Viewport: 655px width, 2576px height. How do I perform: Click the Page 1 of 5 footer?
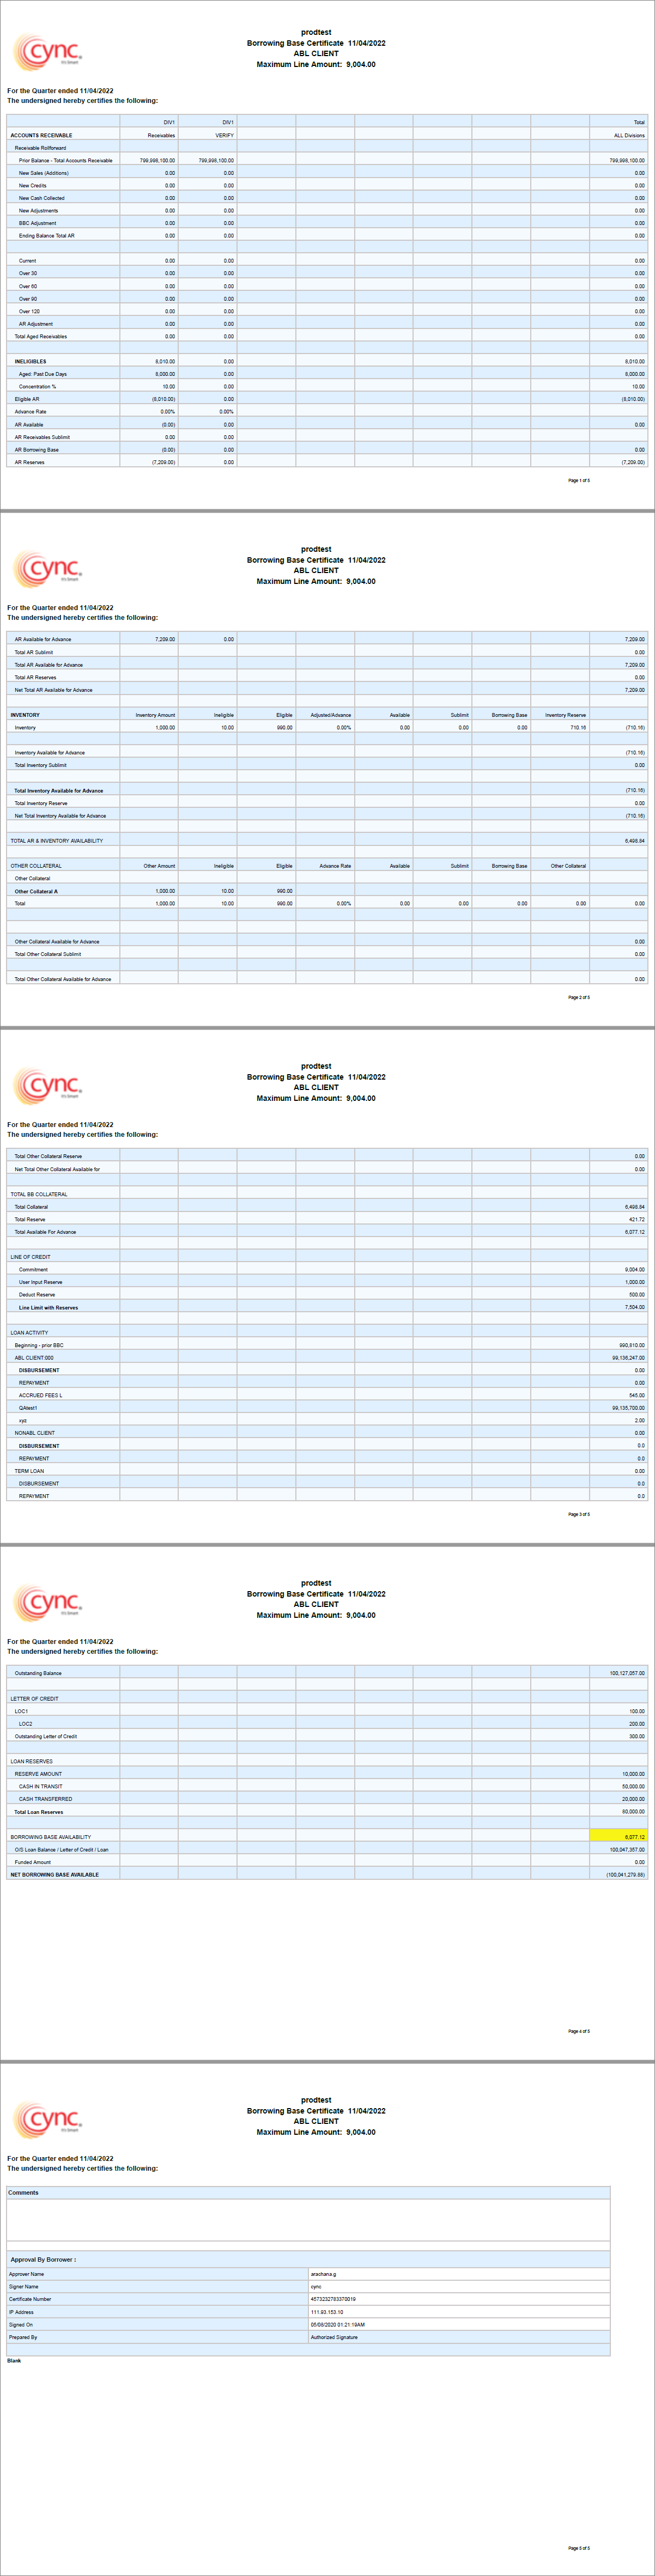pyautogui.click(x=579, y=481)
